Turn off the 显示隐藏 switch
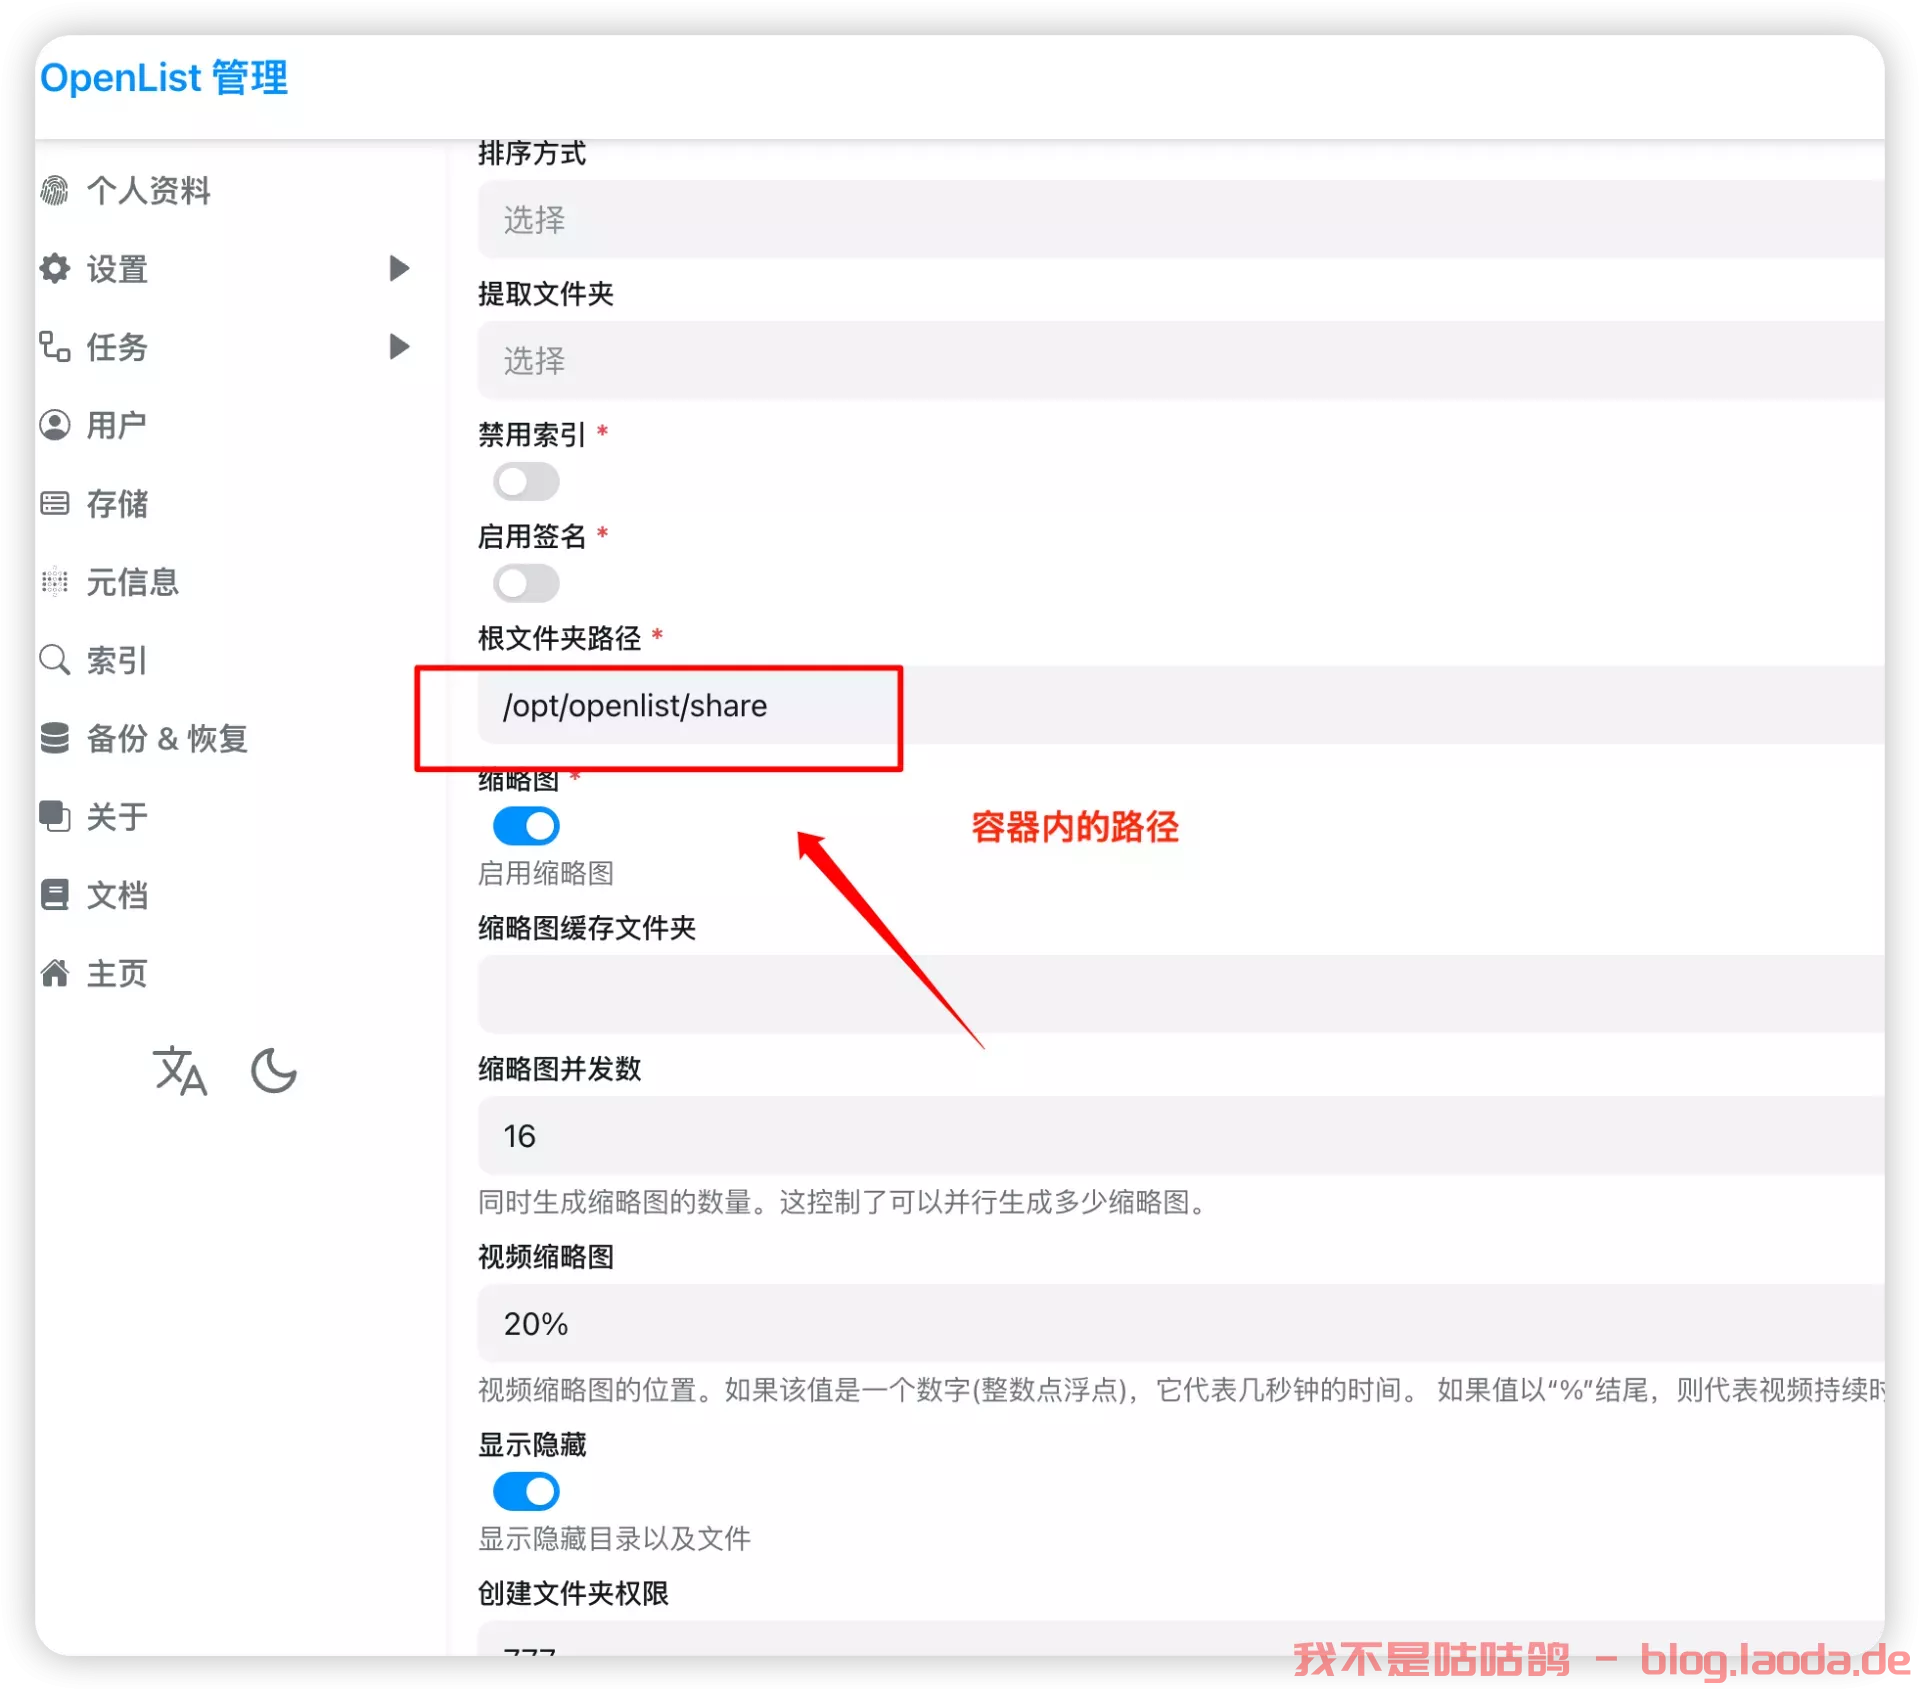Image resolution: width=1920 pixels, height=1691 pixels. 526,1491
